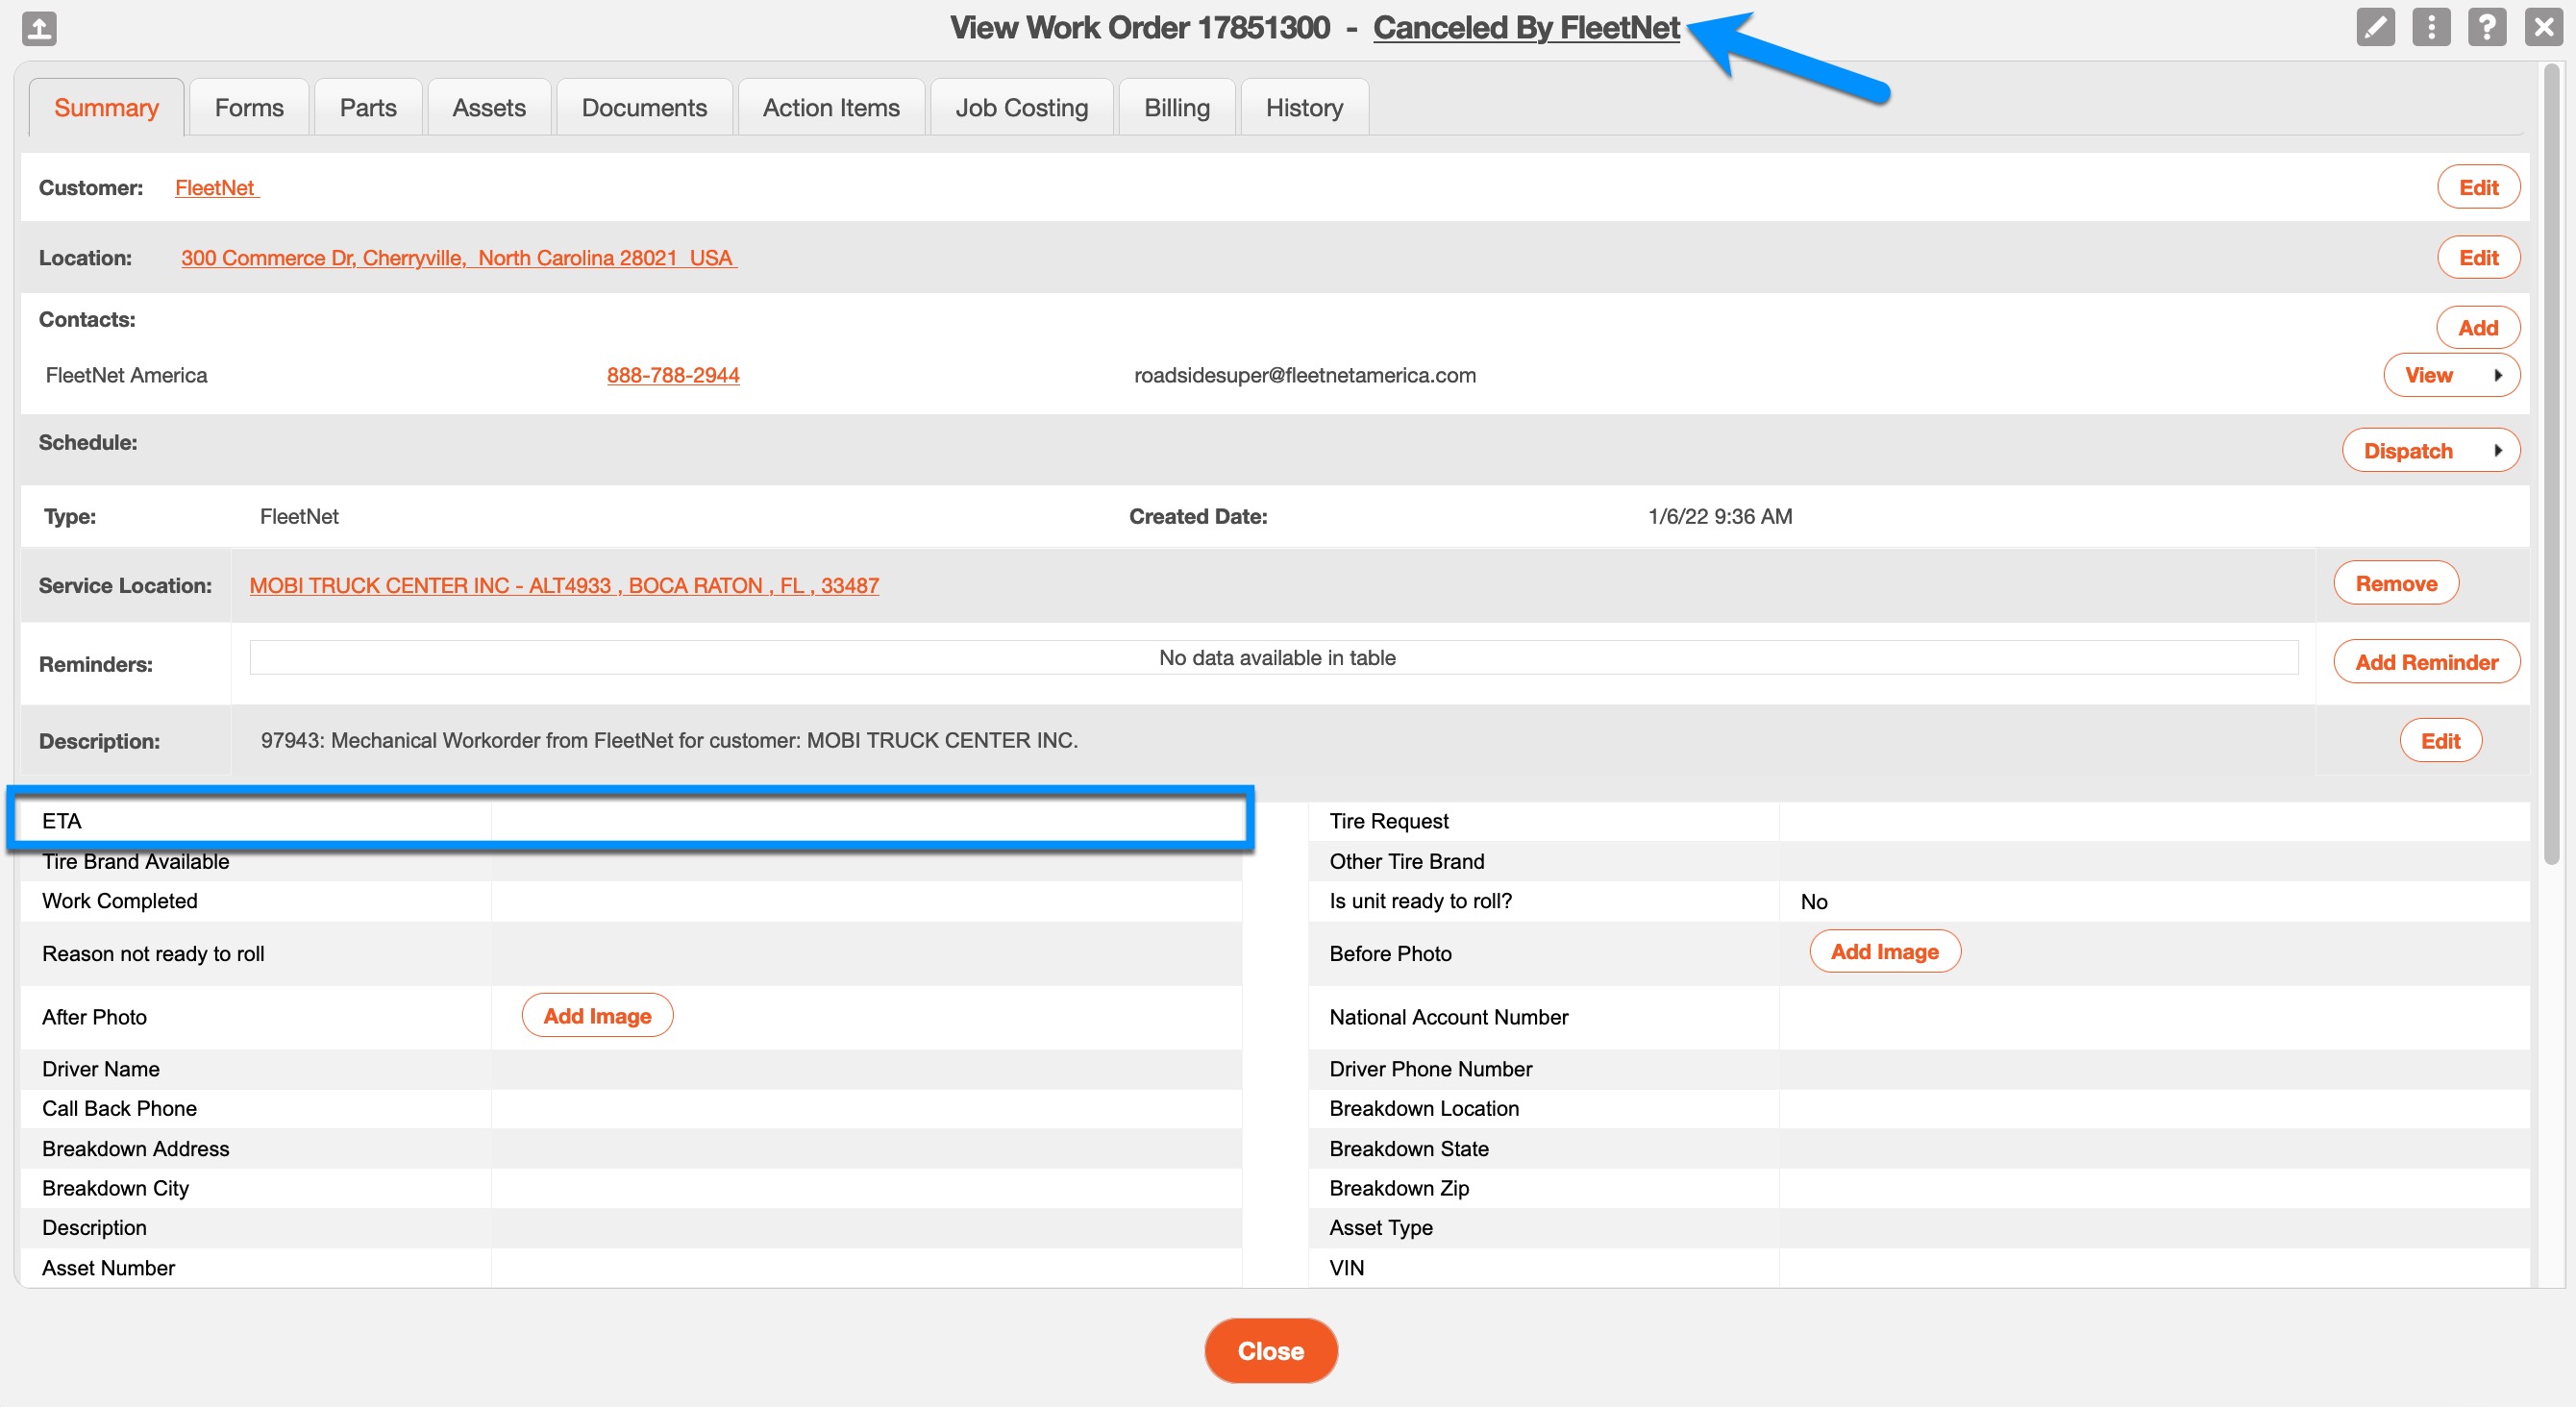Click the Add Reminder button
The height and width of the screenshot is (1407, 2576).
(x=2425, y=662)
